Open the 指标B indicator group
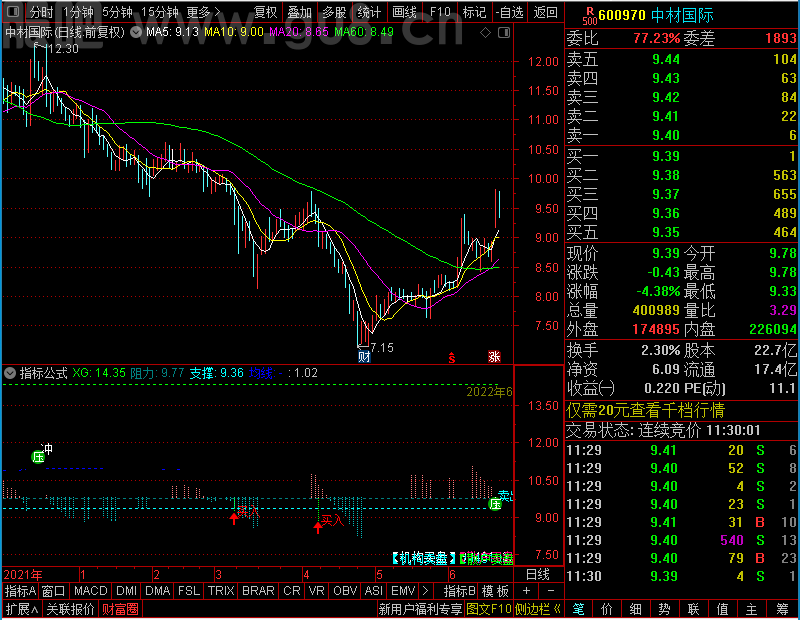The height and width of the screenshot is (620, 800). click(459, 591)
